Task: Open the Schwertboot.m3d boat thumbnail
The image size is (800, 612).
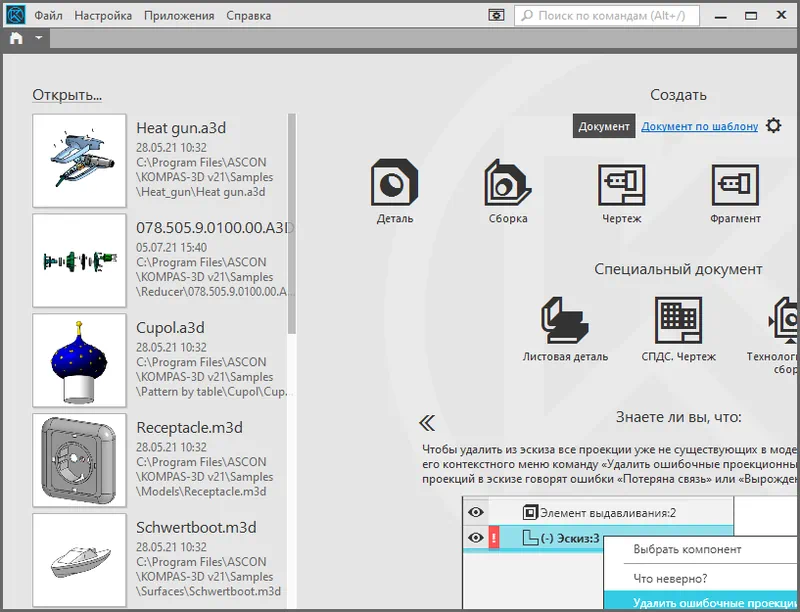Action: click(x=79, y=560)
